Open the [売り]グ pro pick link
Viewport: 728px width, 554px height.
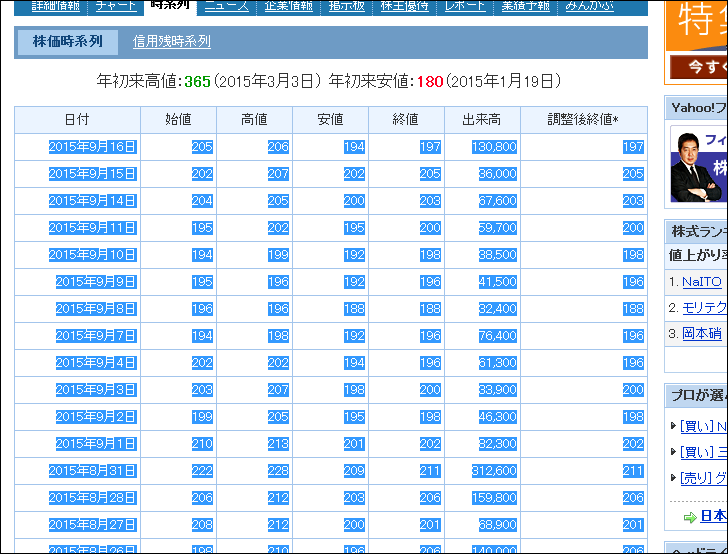tap(703, 478)
